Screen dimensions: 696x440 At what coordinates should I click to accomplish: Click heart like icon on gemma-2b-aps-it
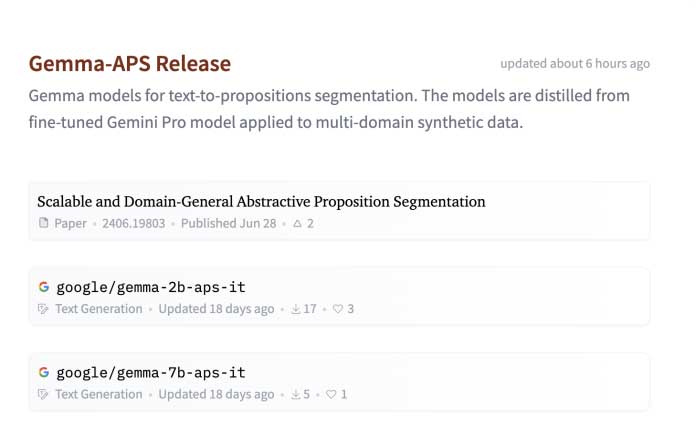click(x=338, y=309)
